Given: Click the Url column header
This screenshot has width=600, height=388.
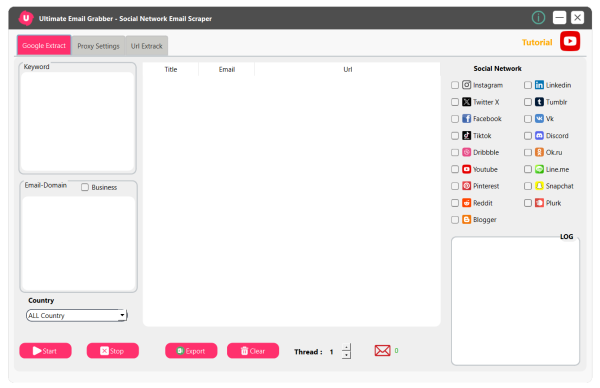Looking at the screenshot, I should (x=347, y=69).
